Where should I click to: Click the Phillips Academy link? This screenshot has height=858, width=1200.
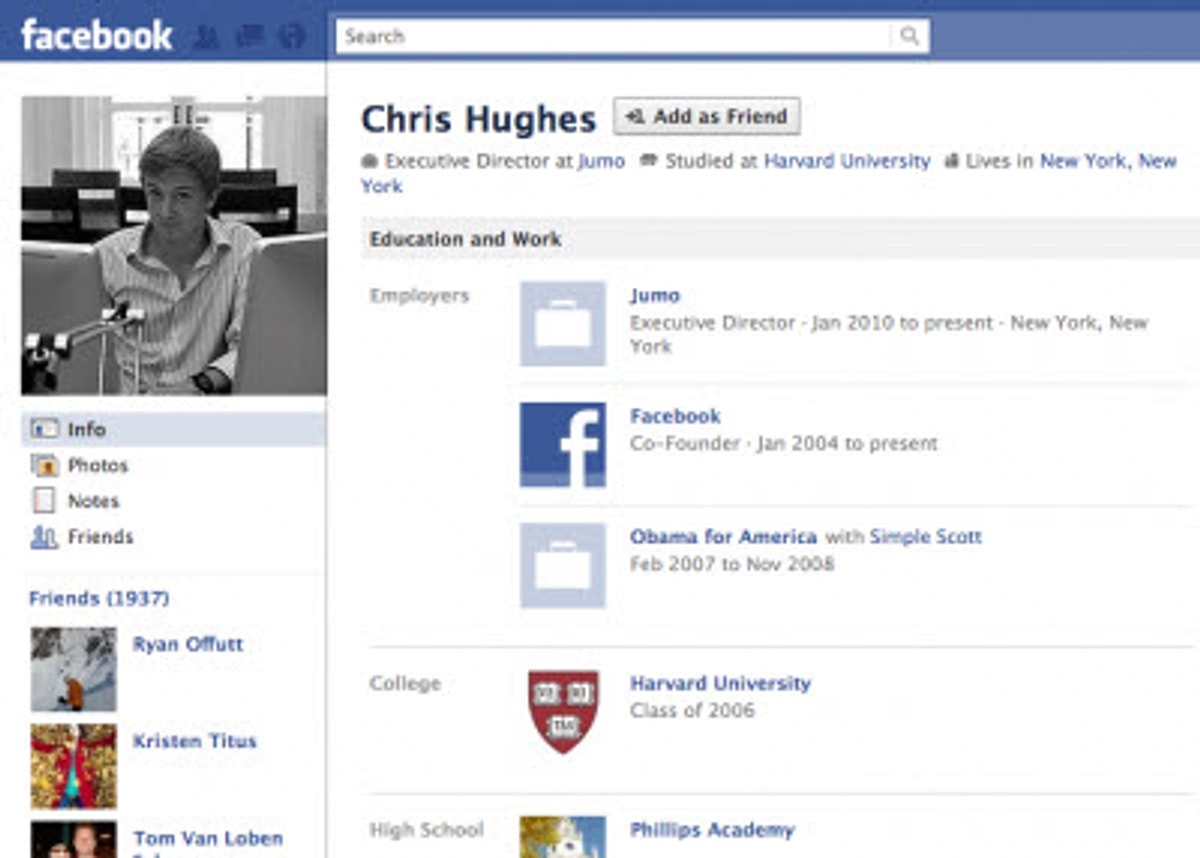pyautogui.click(x=711, y=830)
